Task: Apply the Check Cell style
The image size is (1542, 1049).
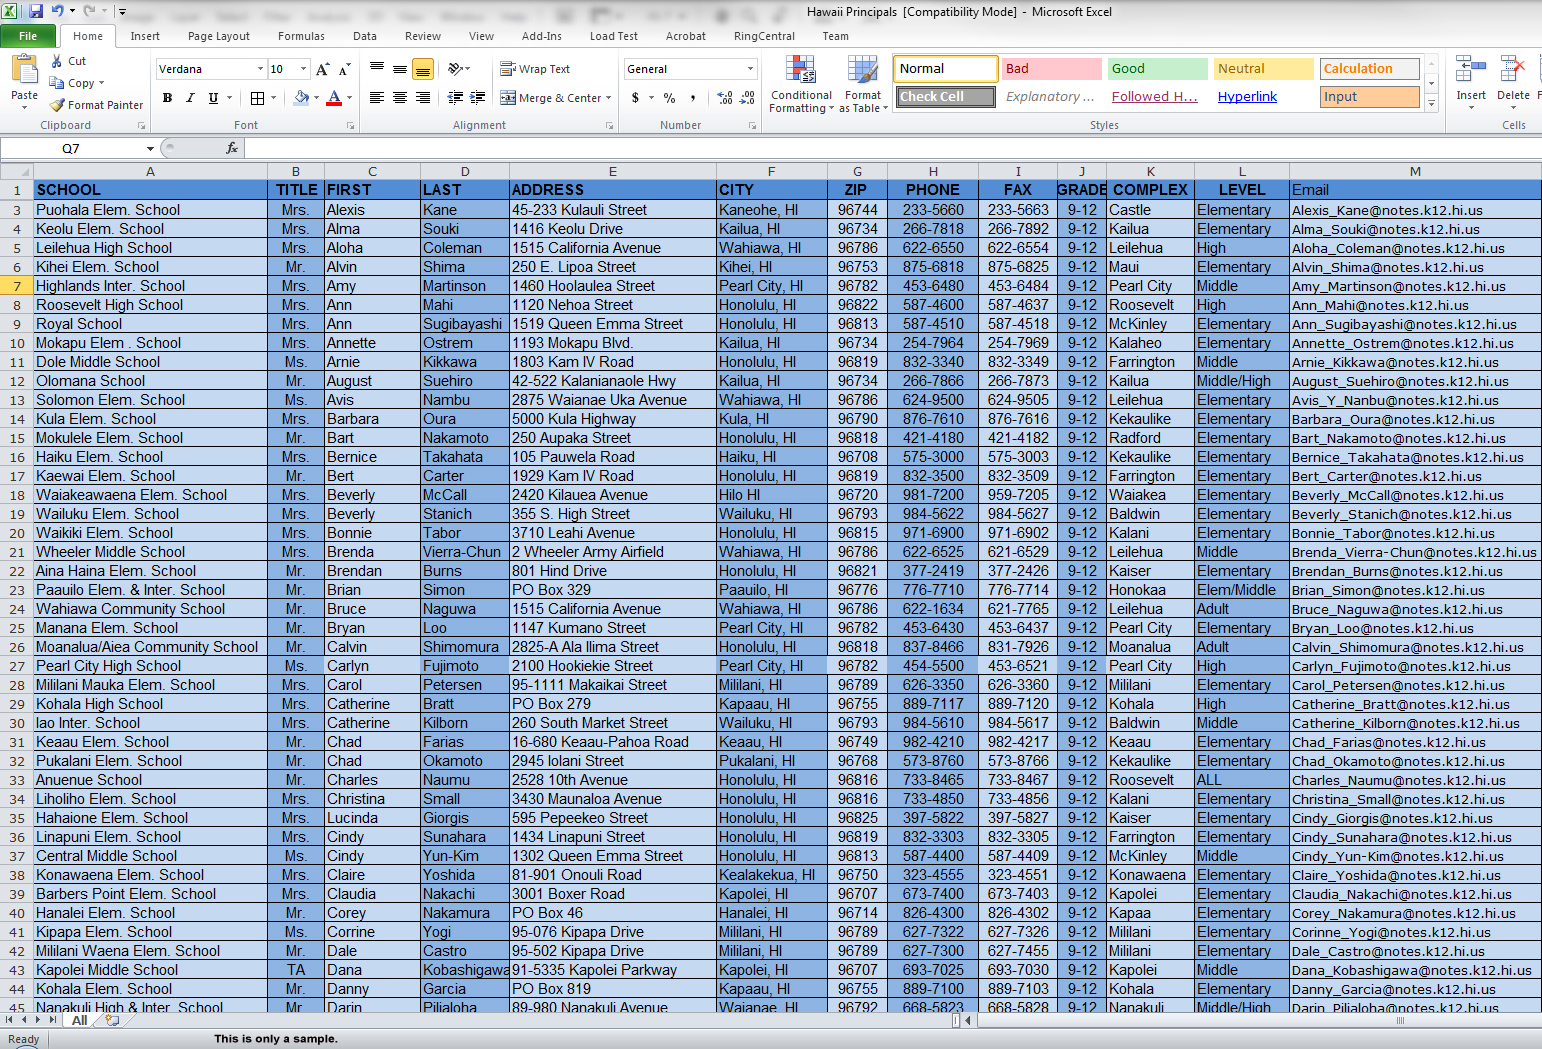Action: pos(945,97)
